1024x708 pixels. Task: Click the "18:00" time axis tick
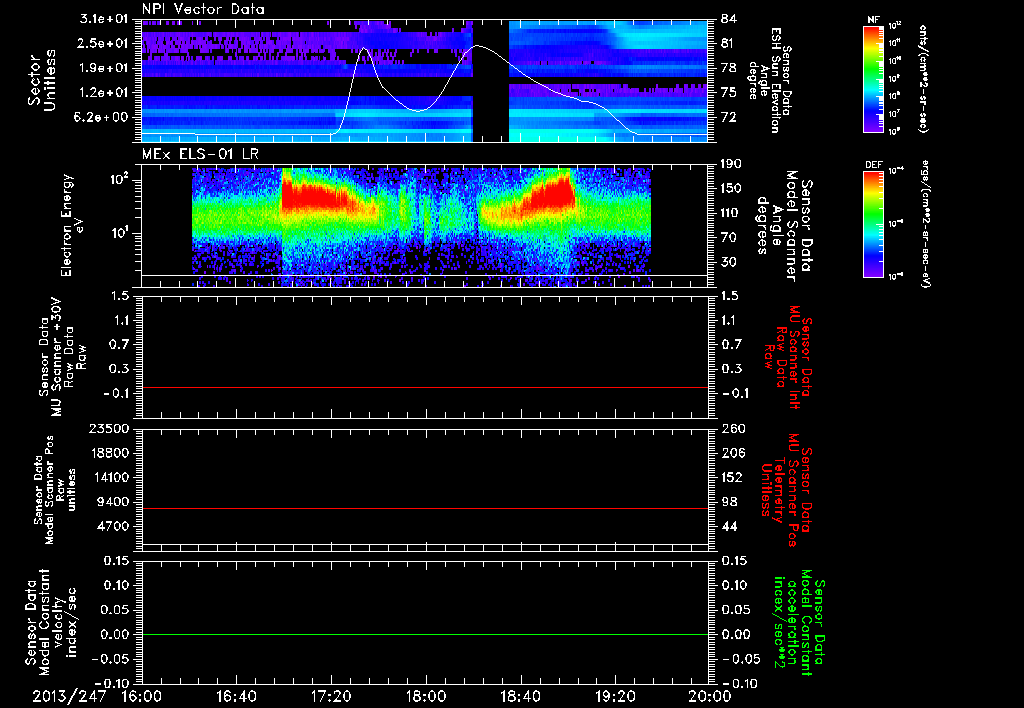click(426, 696)
